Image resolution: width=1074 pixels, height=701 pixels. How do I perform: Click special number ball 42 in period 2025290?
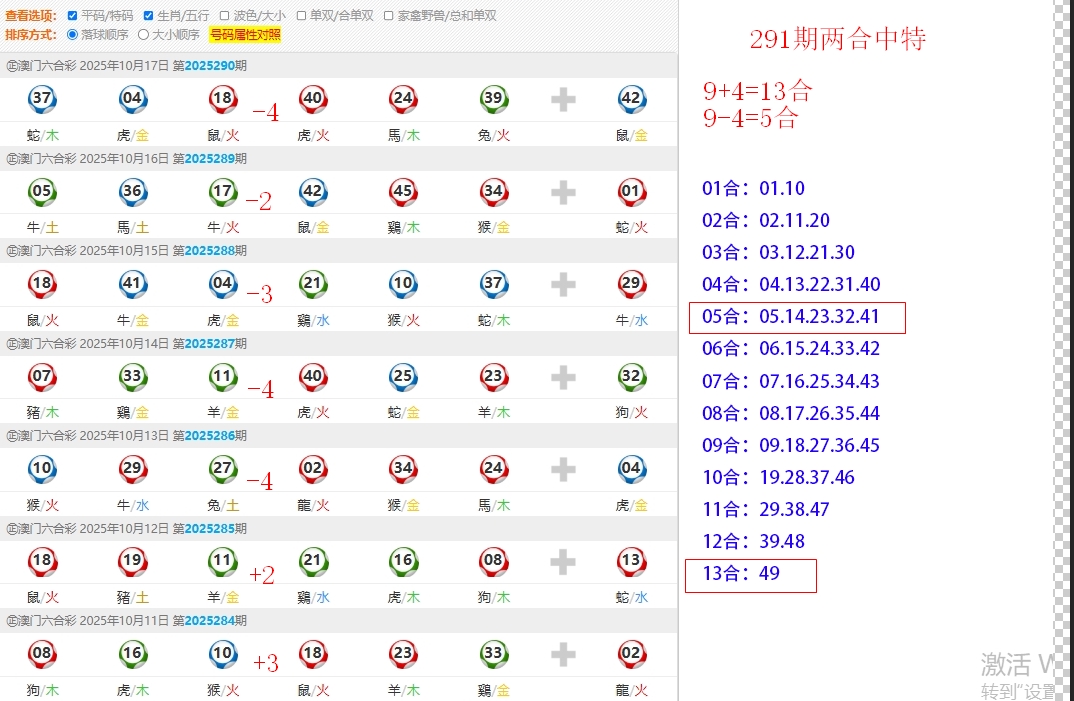[x=631, y=99]
